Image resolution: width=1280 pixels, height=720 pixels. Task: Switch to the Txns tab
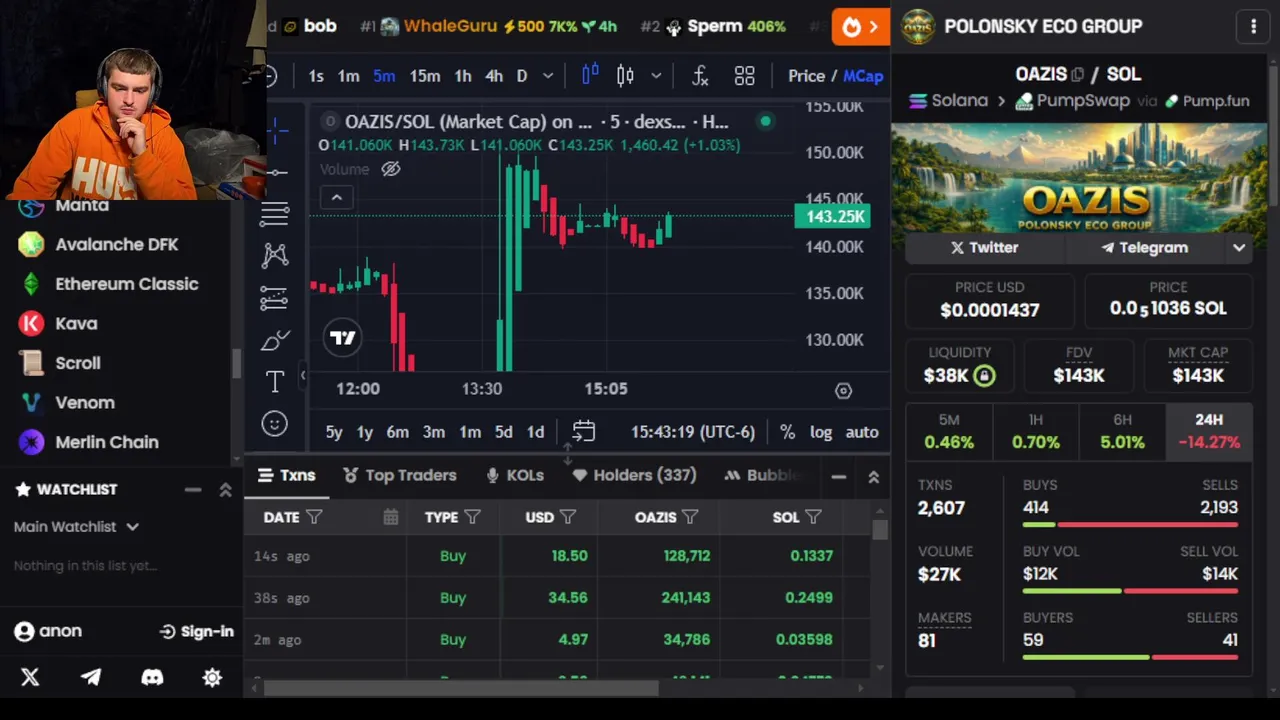(x=286, y=475)
